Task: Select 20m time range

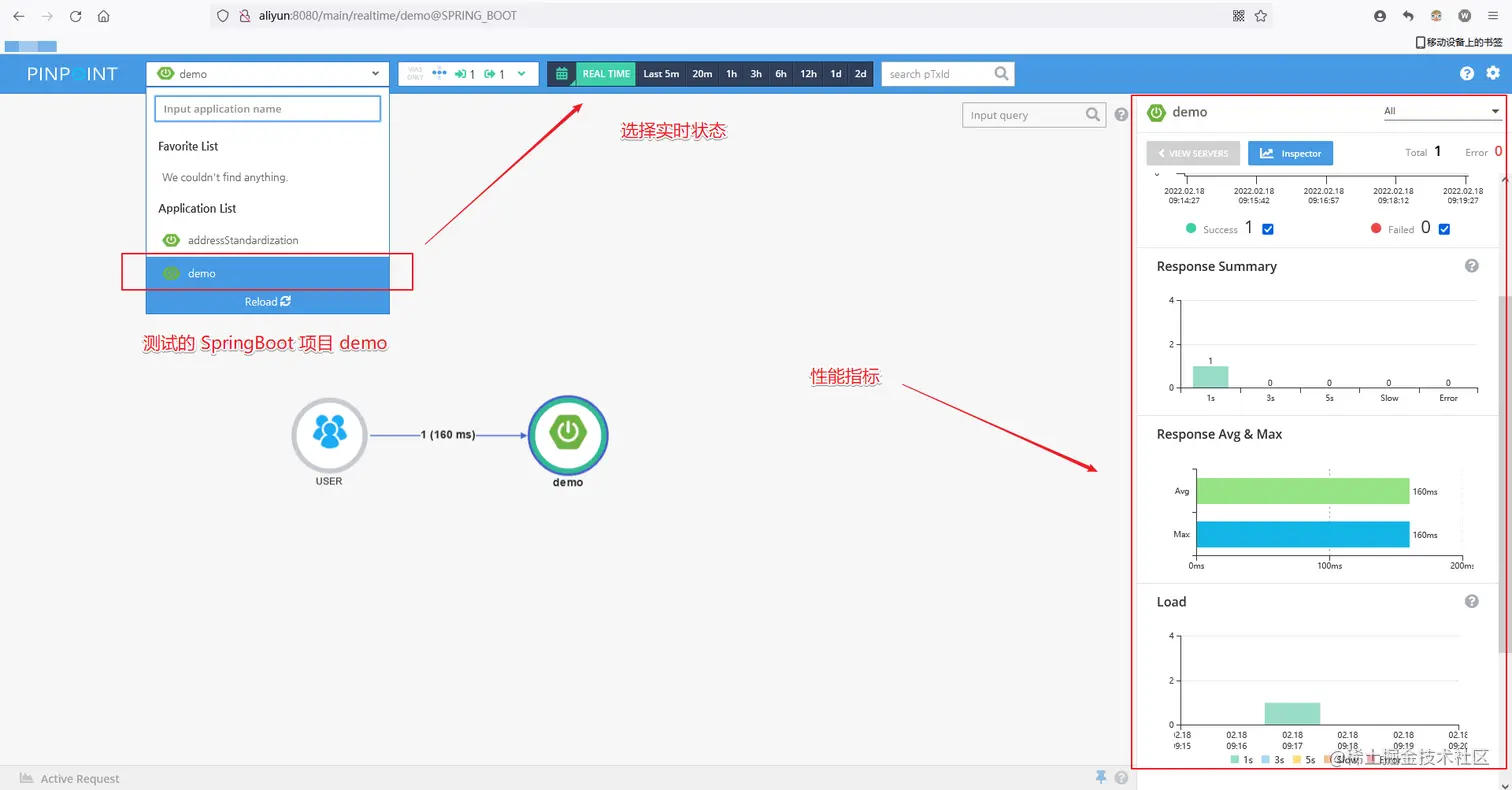Action: tap(702, 74)
